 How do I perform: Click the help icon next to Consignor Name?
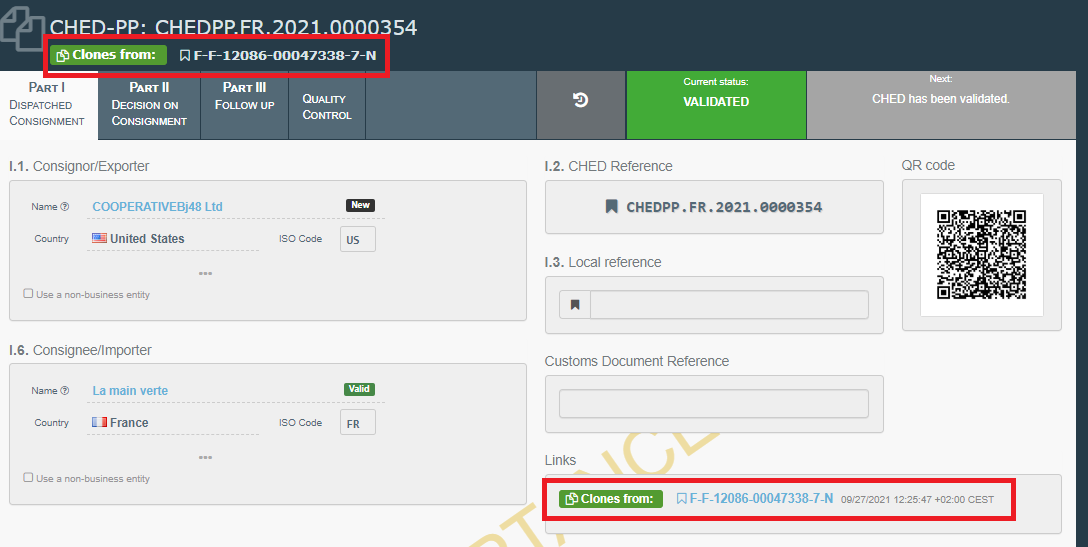65,207
